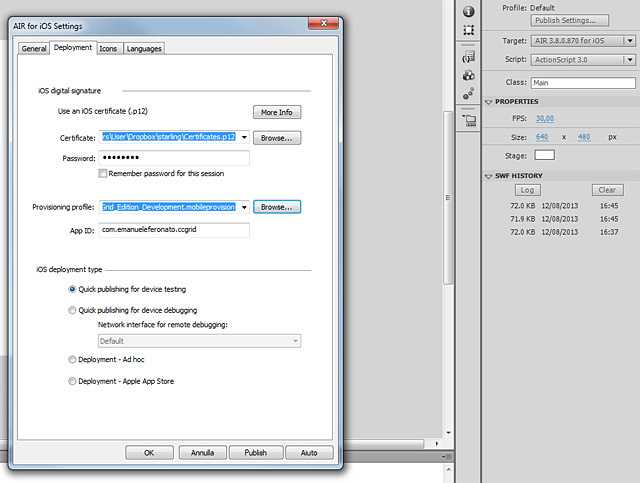
Task: Select Deployment - Apple App Store
Action: 72,381
